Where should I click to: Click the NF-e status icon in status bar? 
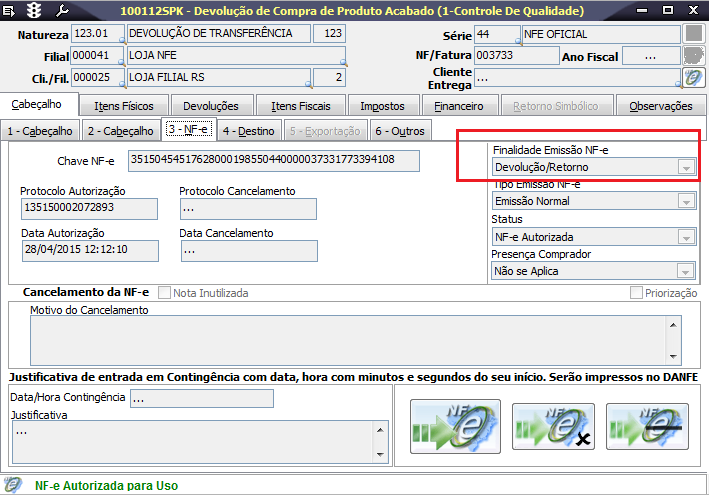[x=12, y=485]
